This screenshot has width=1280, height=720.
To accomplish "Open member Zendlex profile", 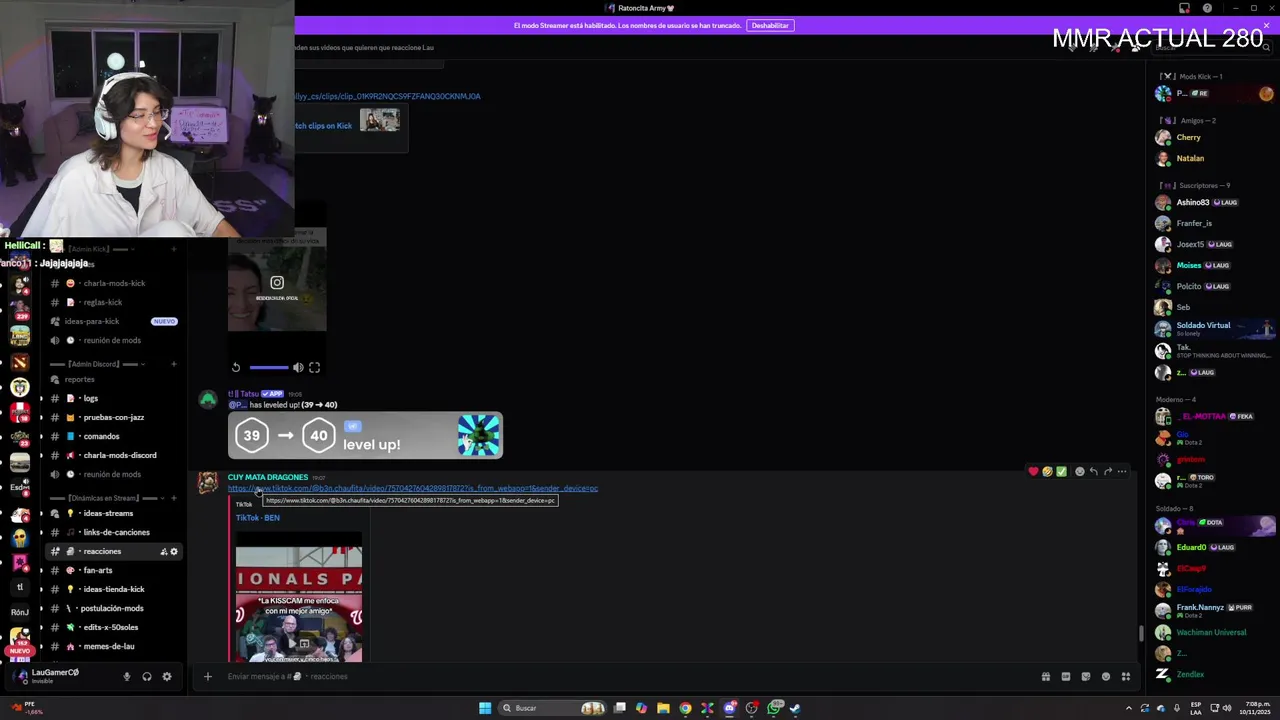I will [x=1190, y=675].
